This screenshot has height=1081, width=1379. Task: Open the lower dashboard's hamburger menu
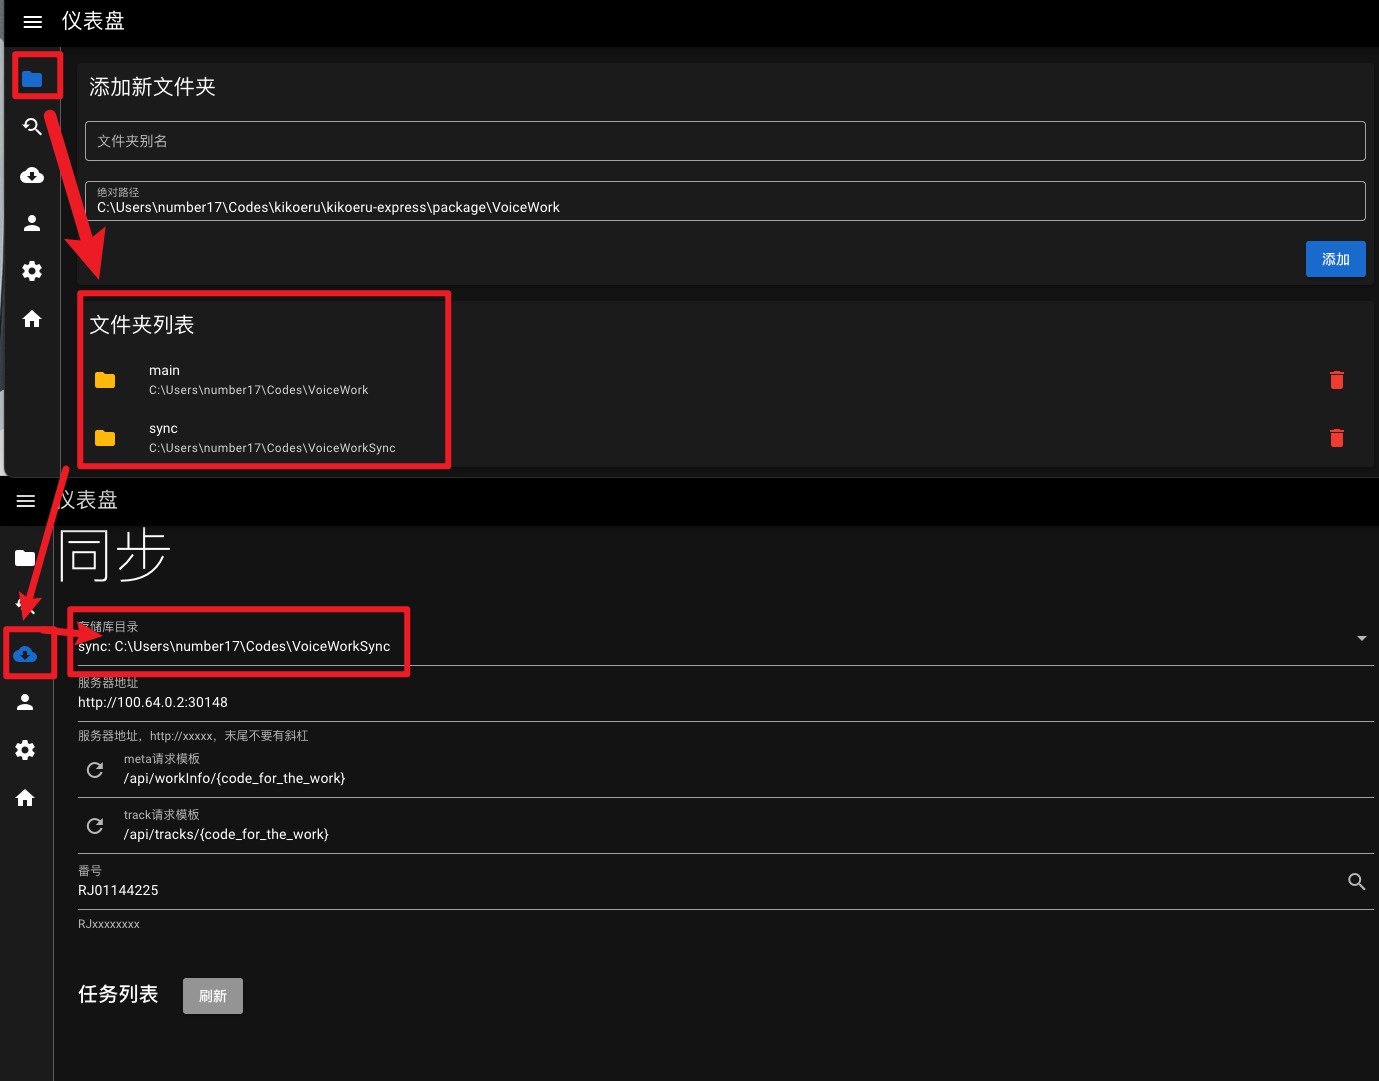click(25, 500)
